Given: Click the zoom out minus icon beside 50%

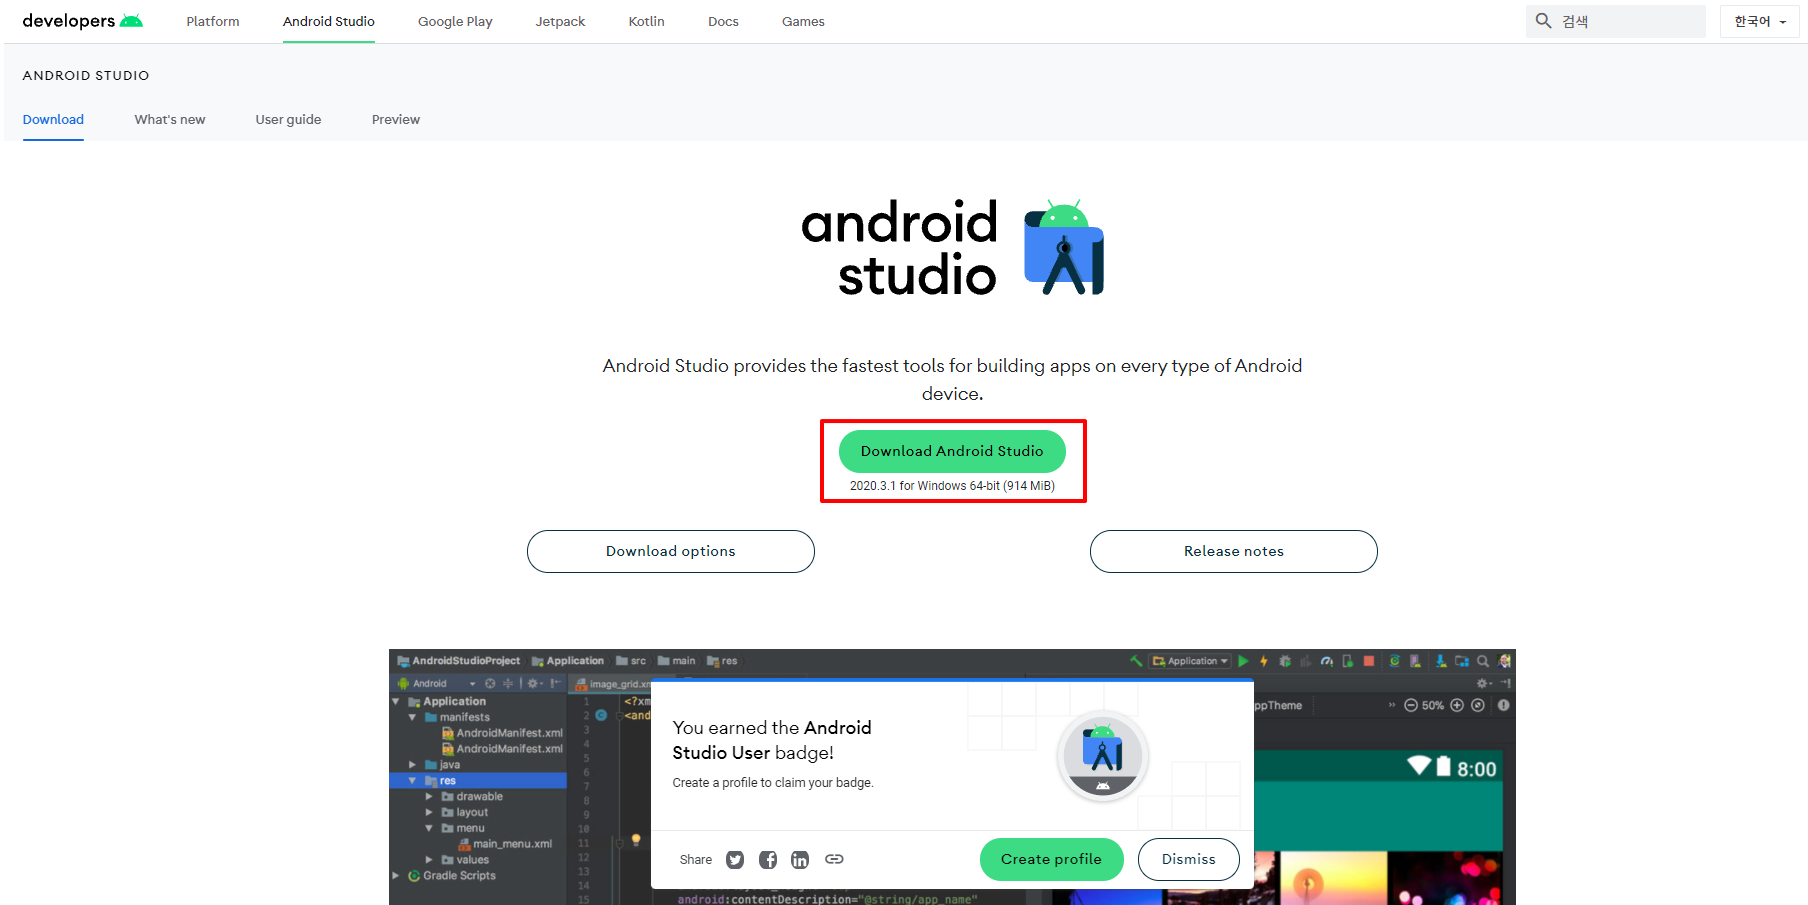Looking at the screenshot, I should [x=1411, y=705].
